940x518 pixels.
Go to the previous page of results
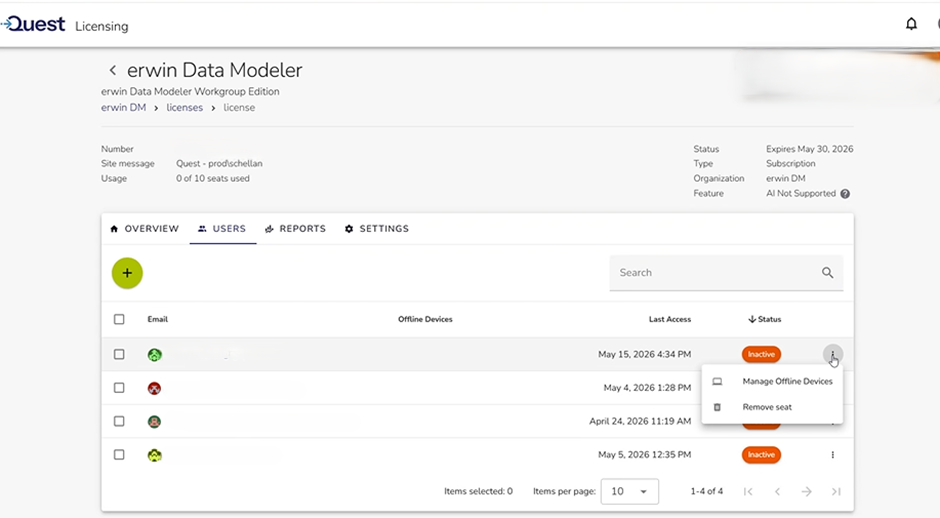click(x=778, y=492)
